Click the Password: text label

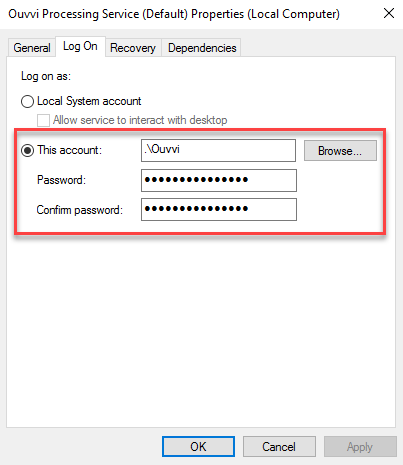61,180
